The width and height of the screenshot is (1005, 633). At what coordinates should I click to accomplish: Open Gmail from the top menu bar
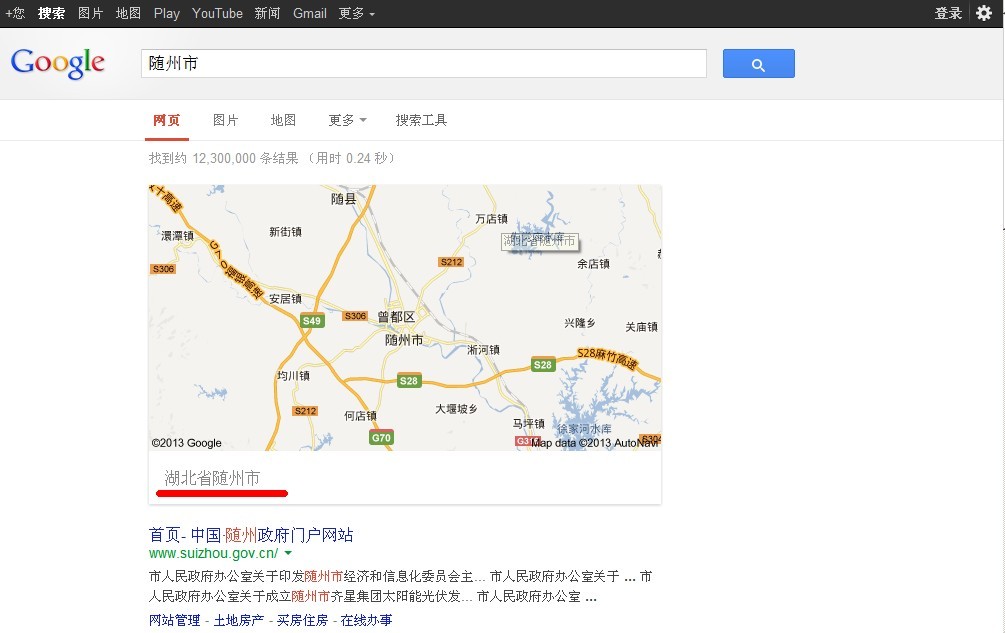[x=309, y=13]
